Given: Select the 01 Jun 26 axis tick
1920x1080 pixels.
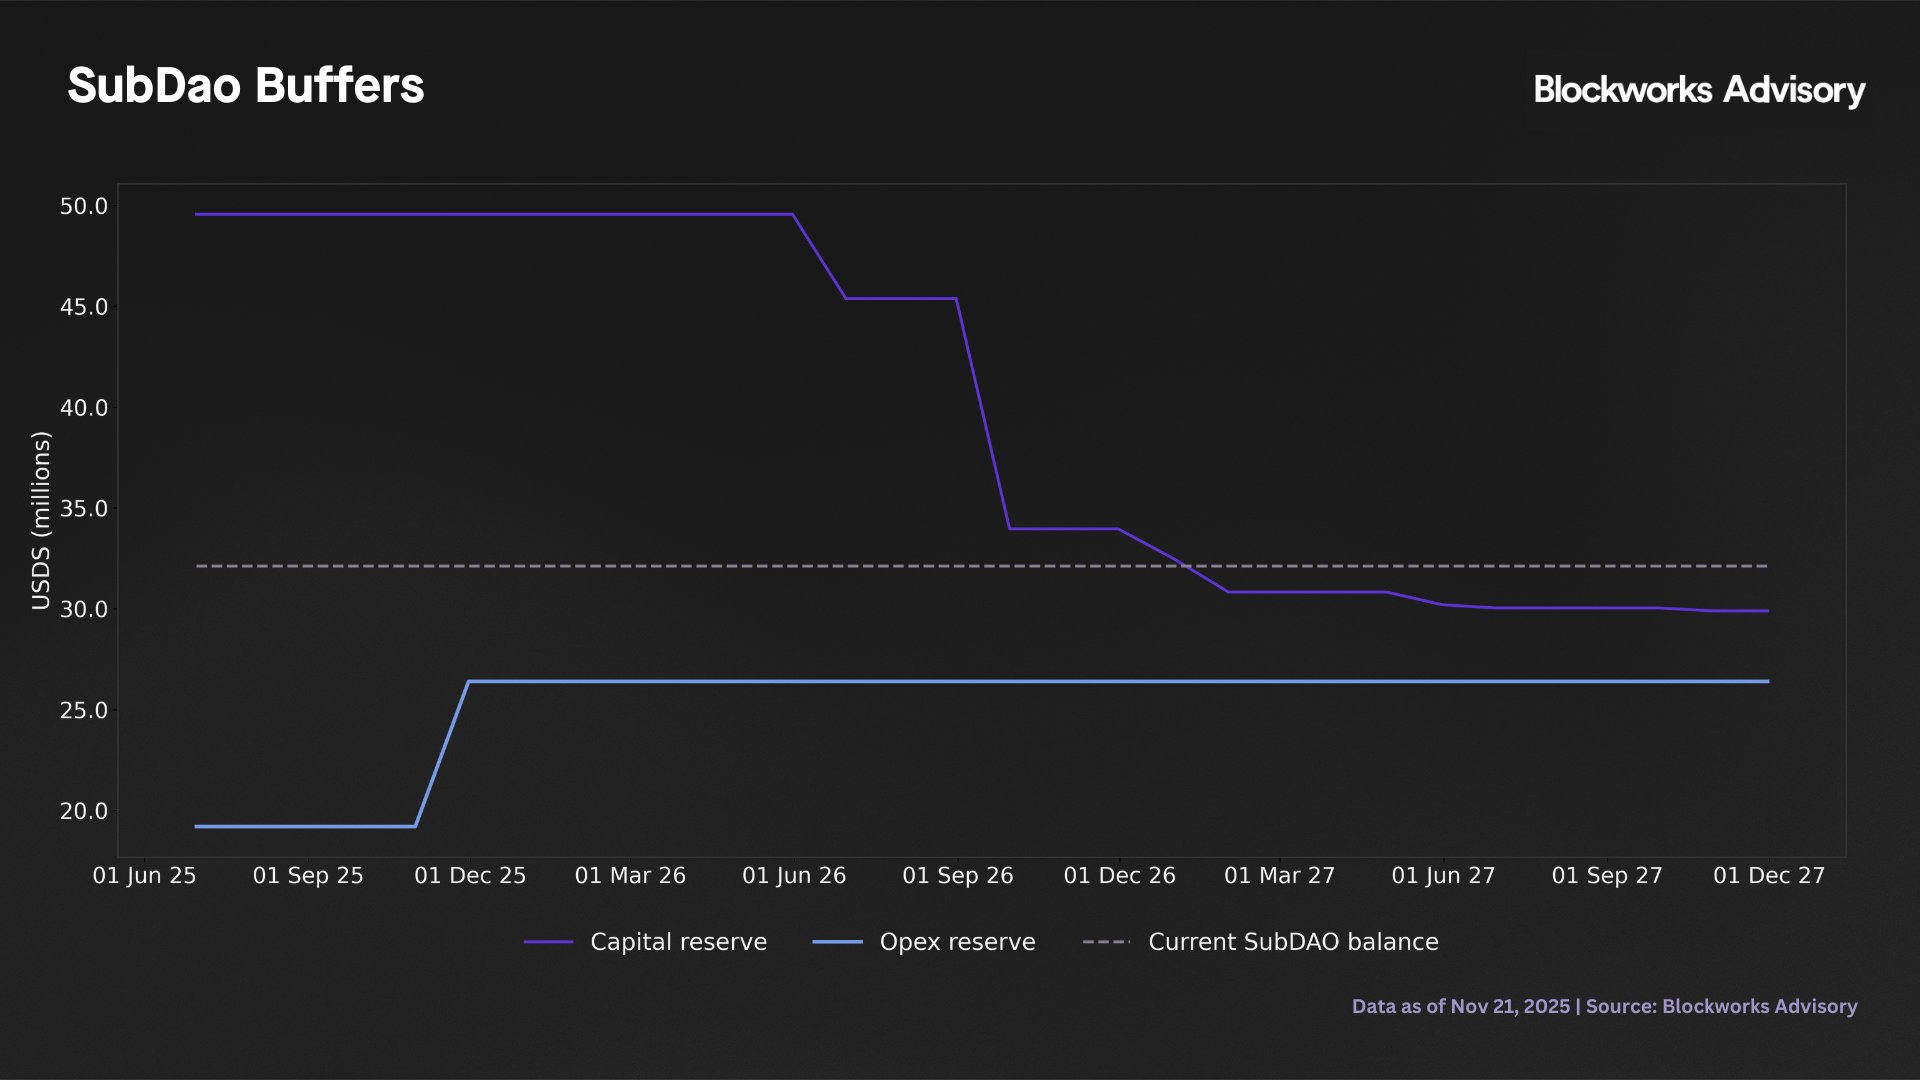Looking at the screenshot, I should point(794,876).
